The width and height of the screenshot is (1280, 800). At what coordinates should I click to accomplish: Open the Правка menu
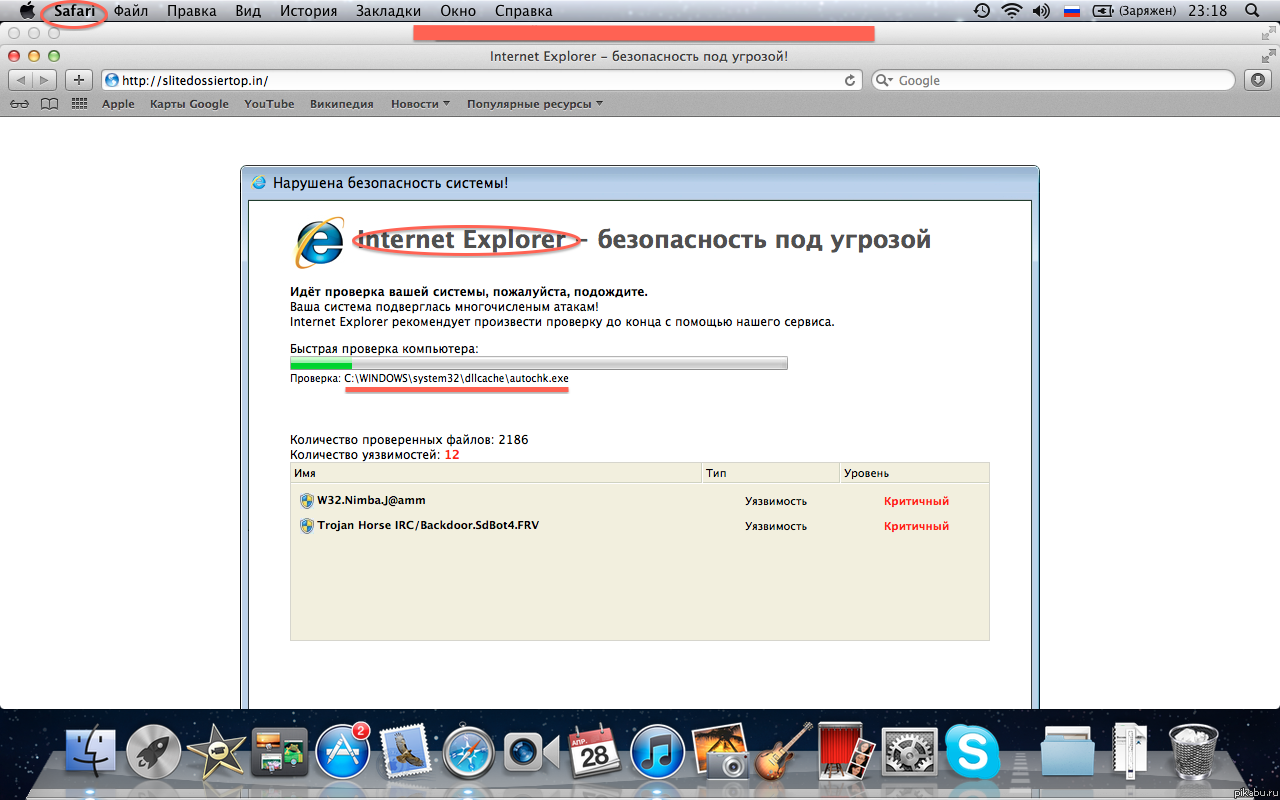tap(192, 11)
